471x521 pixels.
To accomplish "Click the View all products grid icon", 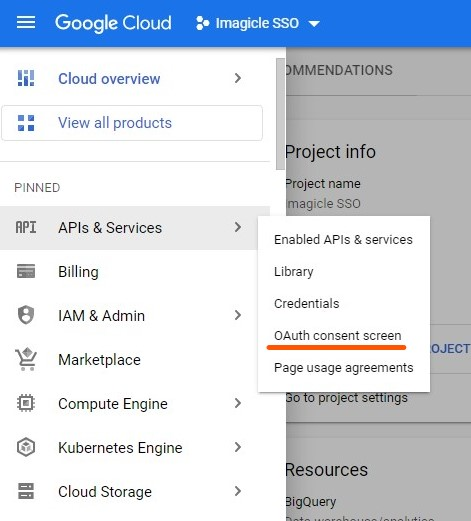I will tap(26, 123).
